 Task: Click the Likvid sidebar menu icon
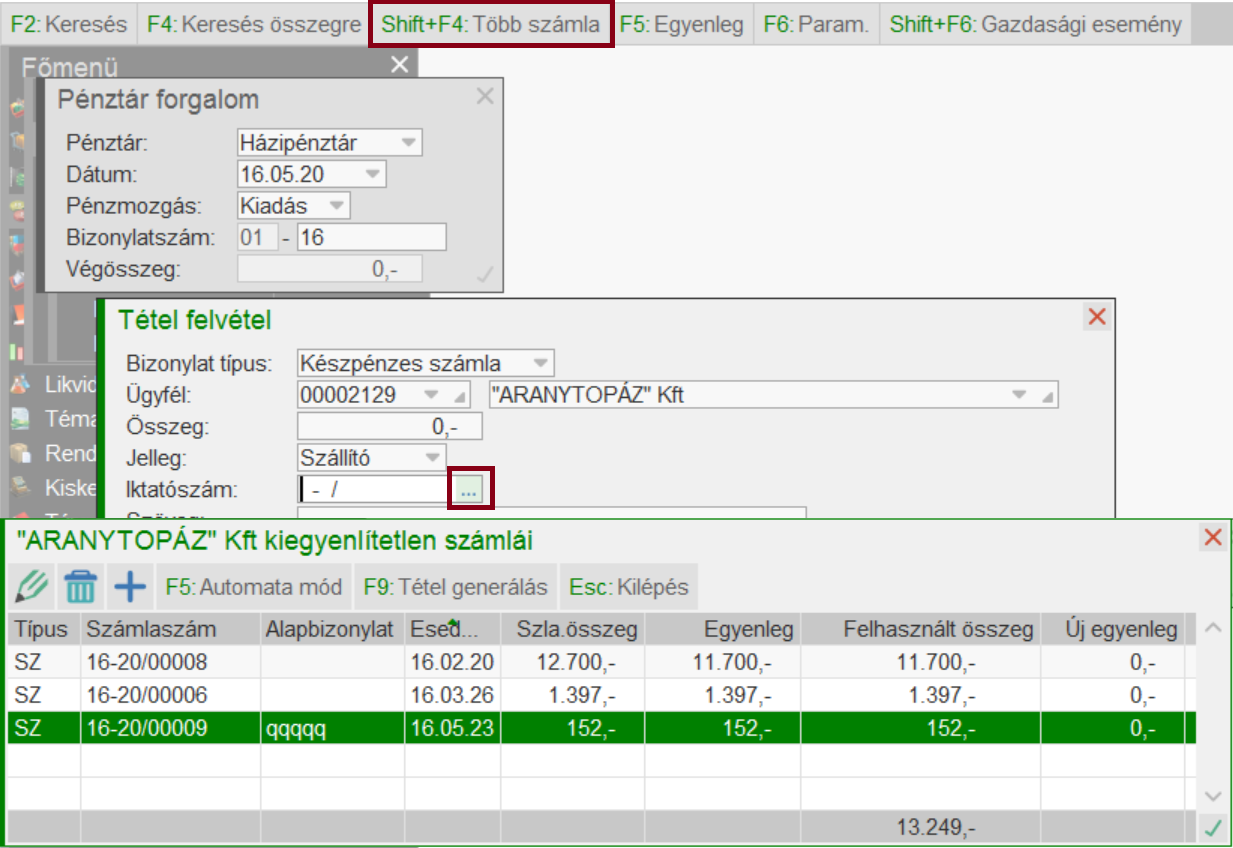point(19,385)
